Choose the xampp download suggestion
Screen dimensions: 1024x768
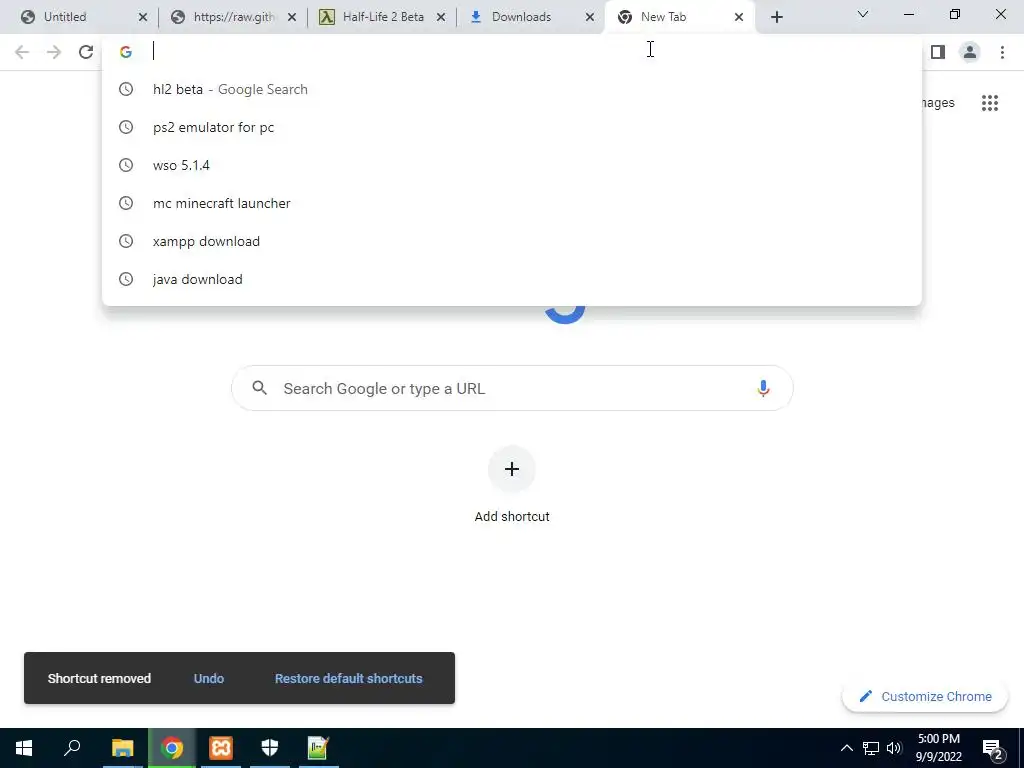coord(512,241)
